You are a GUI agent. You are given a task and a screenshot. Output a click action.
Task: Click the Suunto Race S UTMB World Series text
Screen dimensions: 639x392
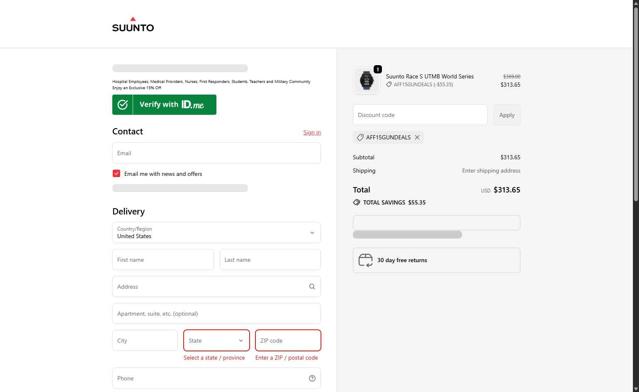430,76
